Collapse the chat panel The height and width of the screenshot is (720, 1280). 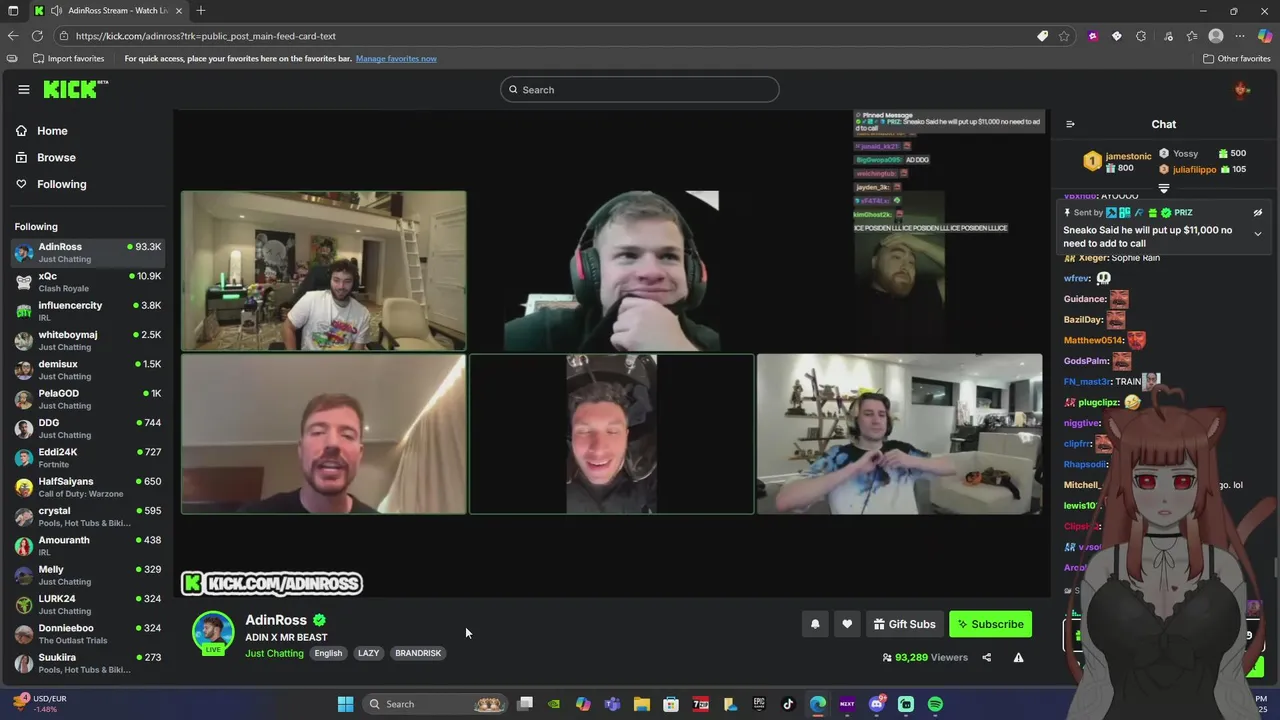(x=1070, y=124)
